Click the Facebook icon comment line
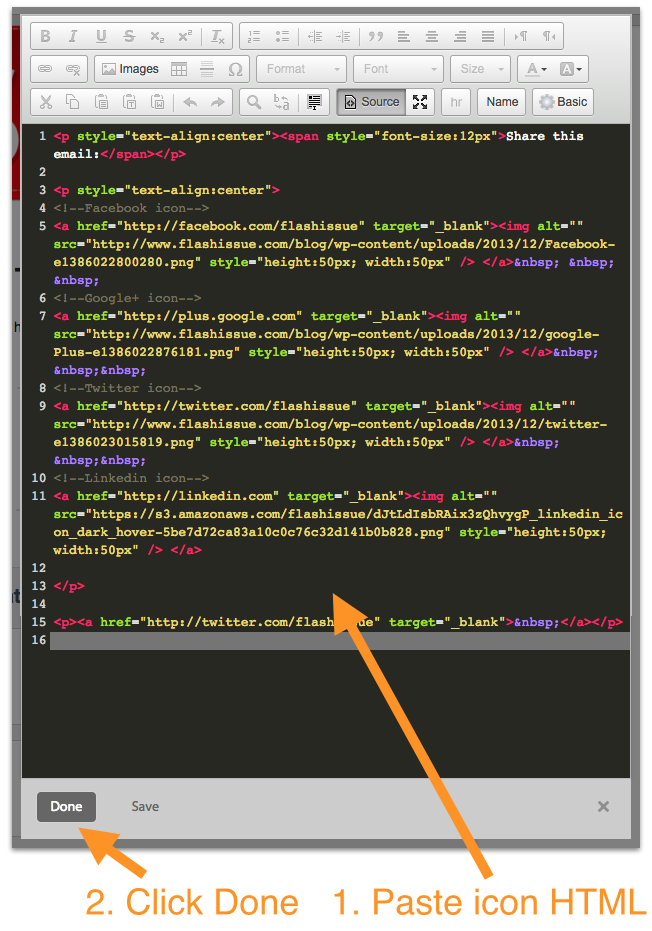This screenshot has height=931, width=652. pos(131,208)
